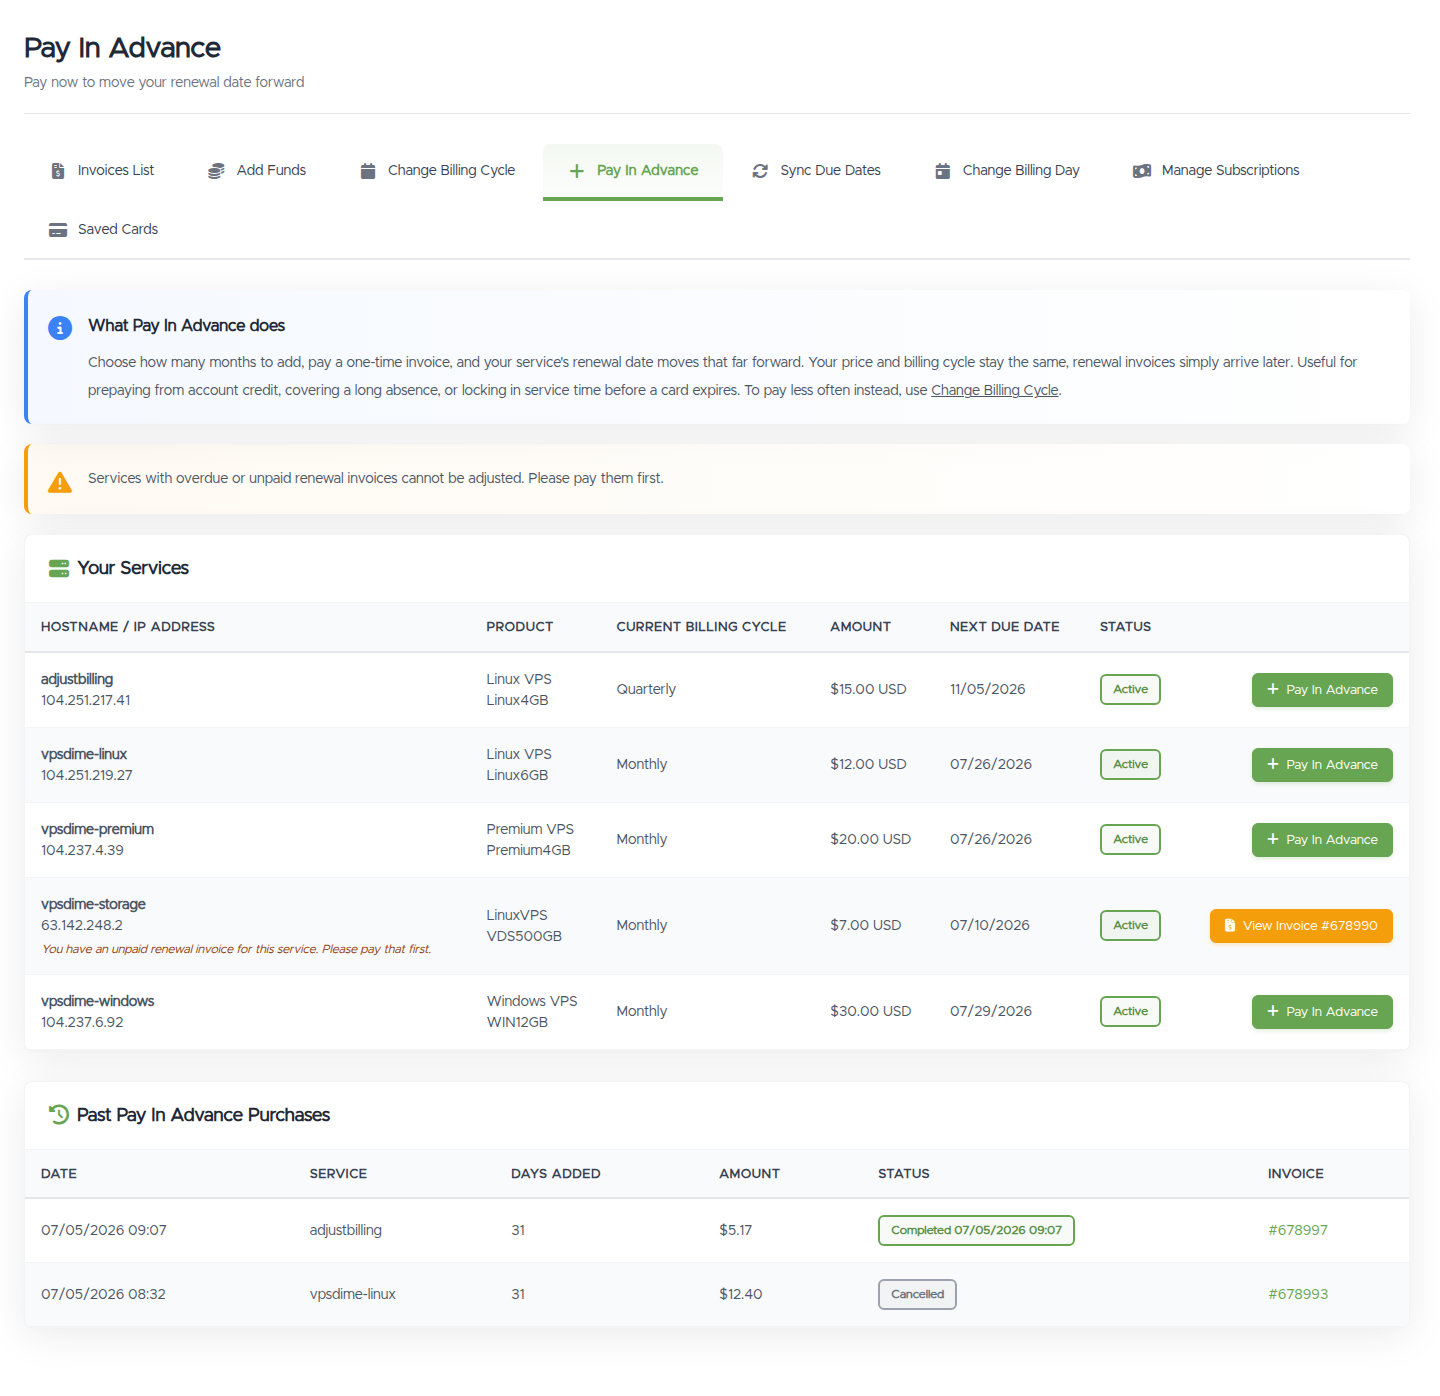This screenshot has height=1396, width=1440.
Task: Click IP address 104.251.219.27
Action: coord(87,775)
